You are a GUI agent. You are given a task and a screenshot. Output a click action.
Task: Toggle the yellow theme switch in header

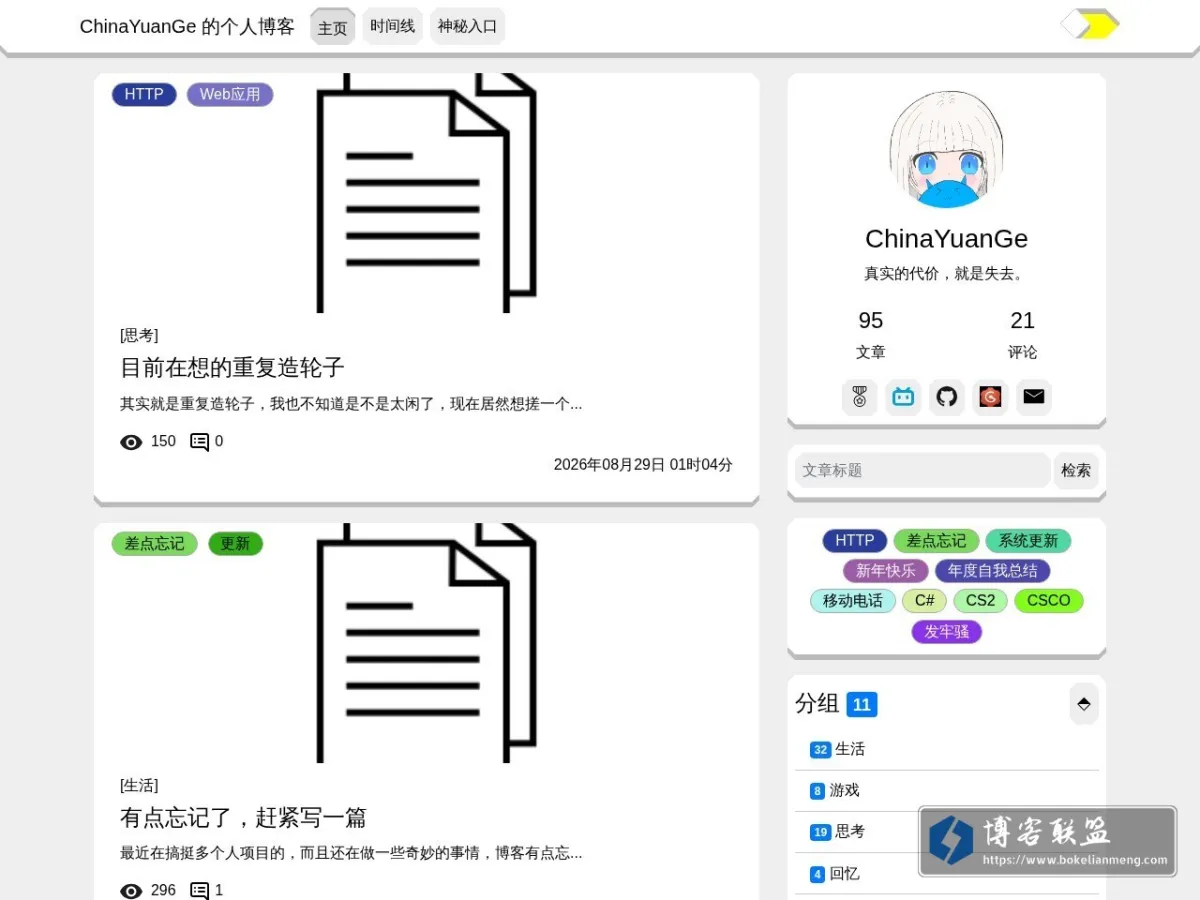(1090, 25)
